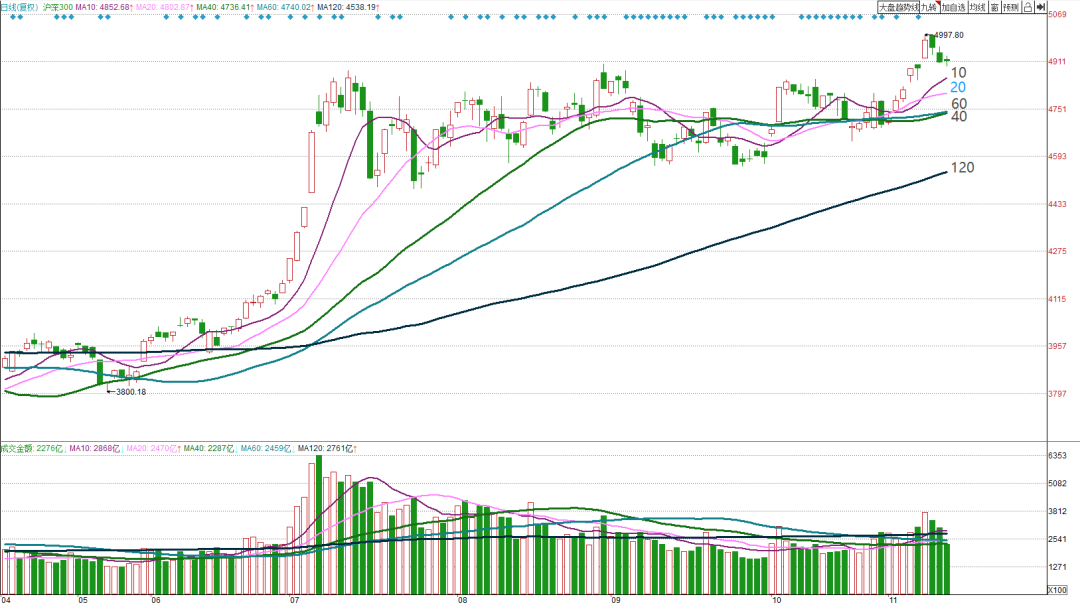Click the 3812 volume axis label
The width and height of the screenshot is (1080, 605).
[x=1057, y=511]
